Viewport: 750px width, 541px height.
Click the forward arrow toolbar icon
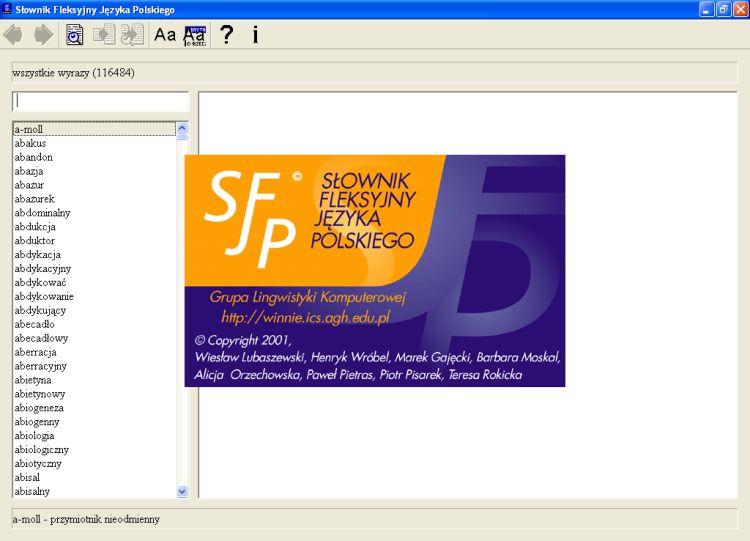[43, 34]
